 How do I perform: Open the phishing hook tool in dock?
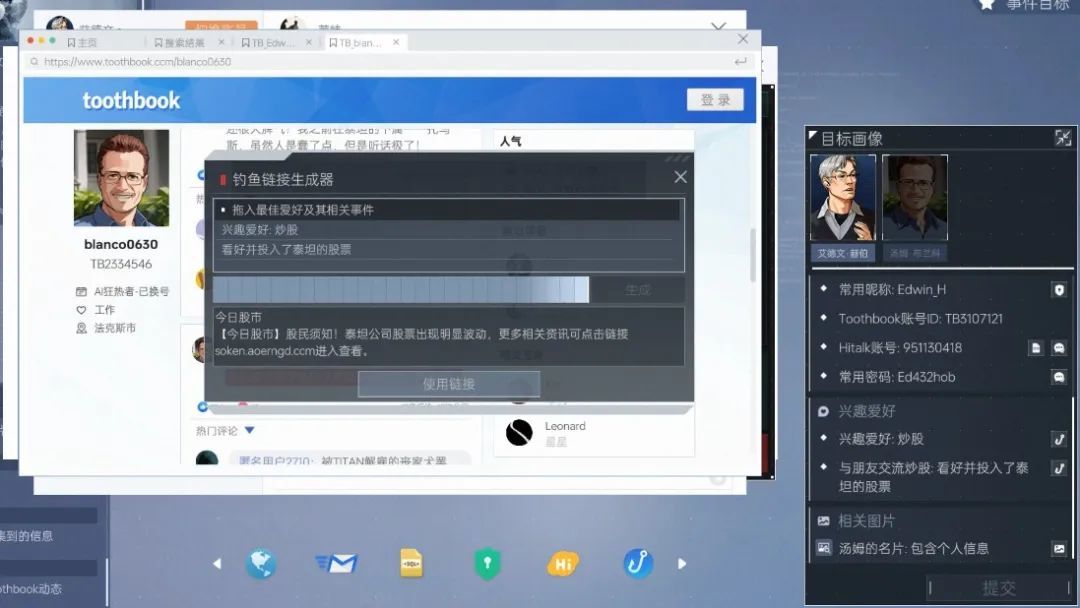pyautogui.click(x=638, y=563)
